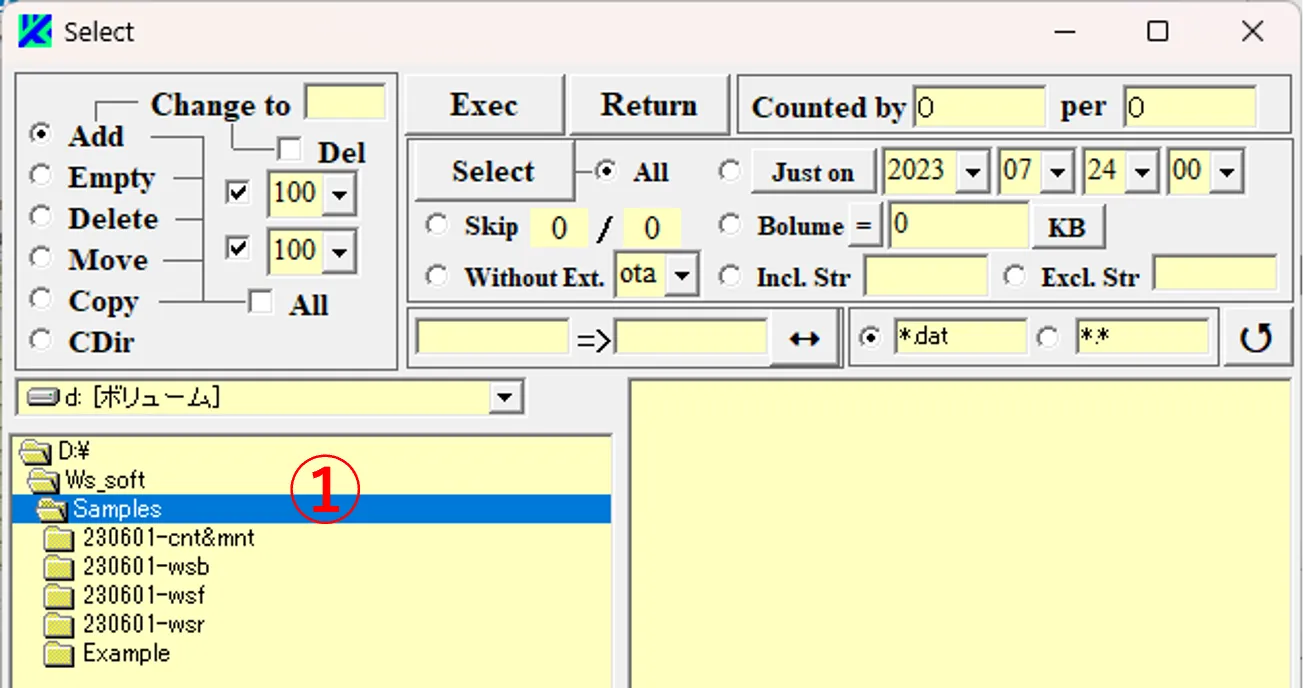
Task: Toggle the second checked 100 checkbox
Action: (238, 248)
